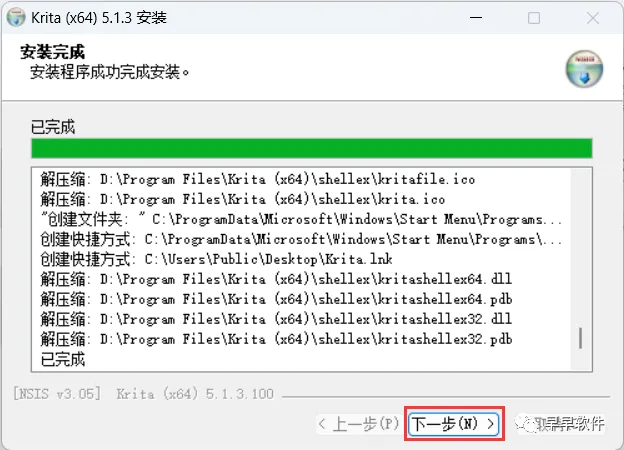The image size is (624, 450).
Task: Select log line creating Krita.lnk desktop shortcut
Action: point(216,259)
